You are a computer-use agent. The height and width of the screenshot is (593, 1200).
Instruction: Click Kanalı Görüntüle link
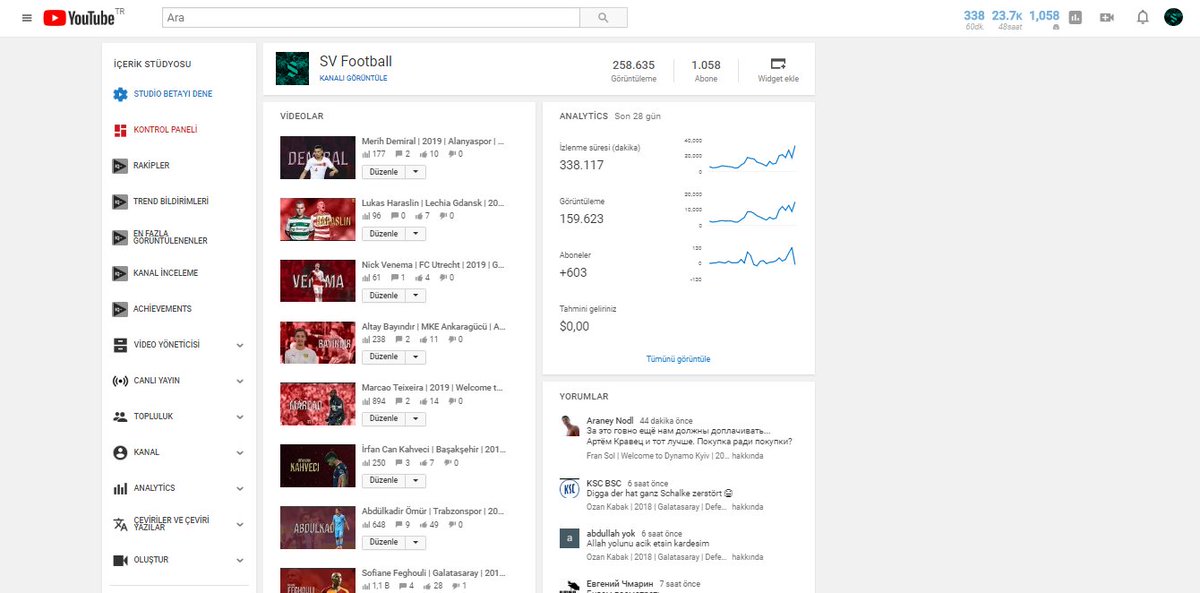353,78
